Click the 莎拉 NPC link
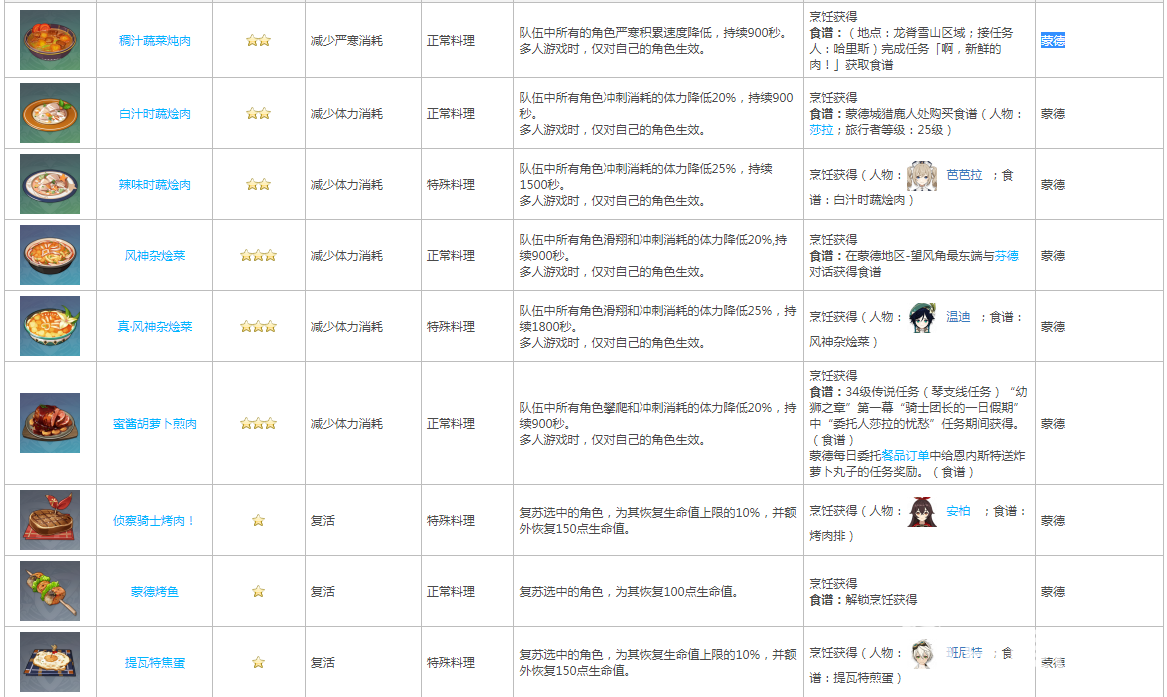 tap(822, 130)
